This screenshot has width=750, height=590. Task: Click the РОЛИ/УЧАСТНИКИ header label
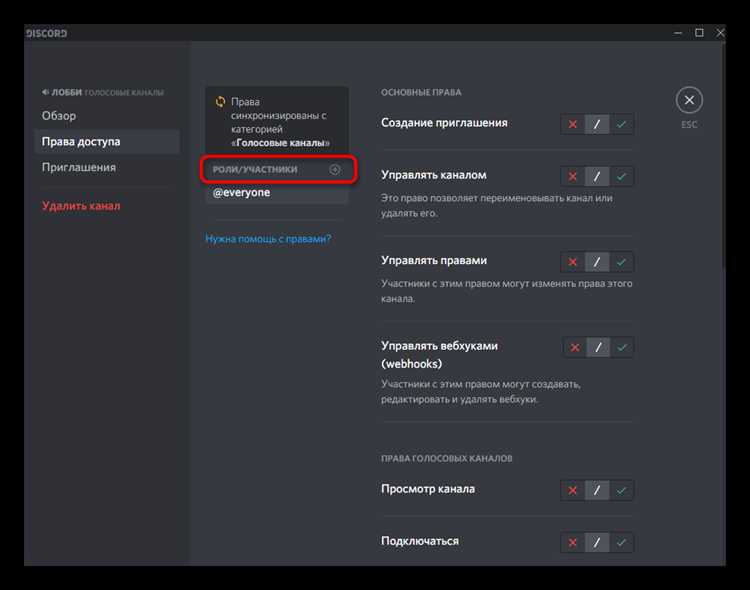point(255,169)
